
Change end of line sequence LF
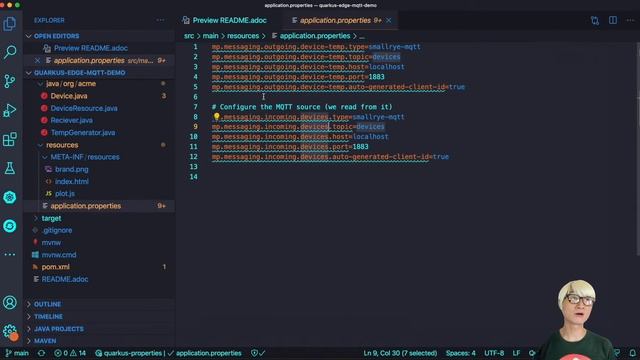[516, 353]
